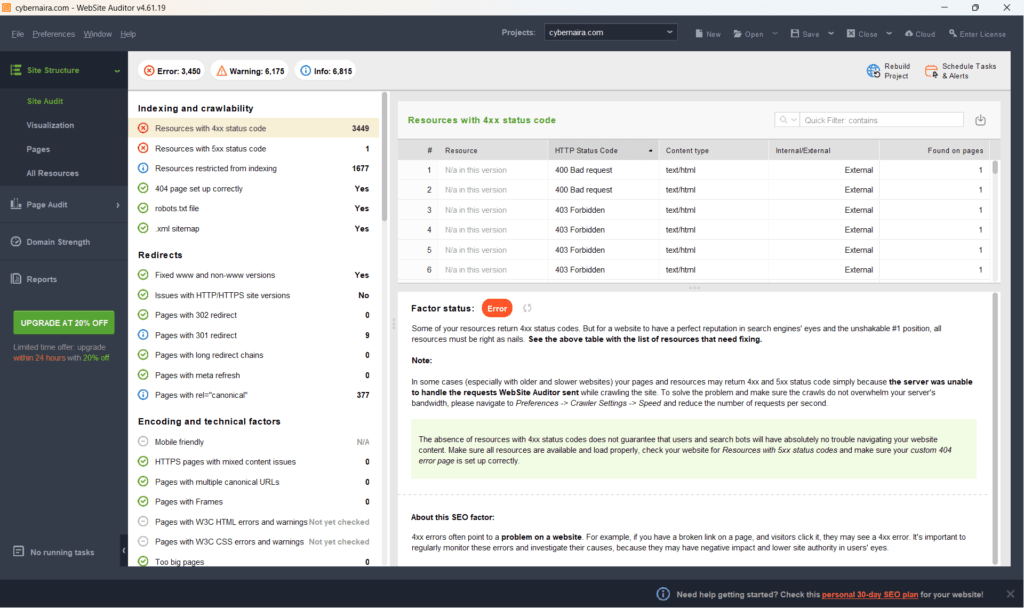Click the Rebuild Project icon
Screen dimensions: 1024x608
coord(873,71)
